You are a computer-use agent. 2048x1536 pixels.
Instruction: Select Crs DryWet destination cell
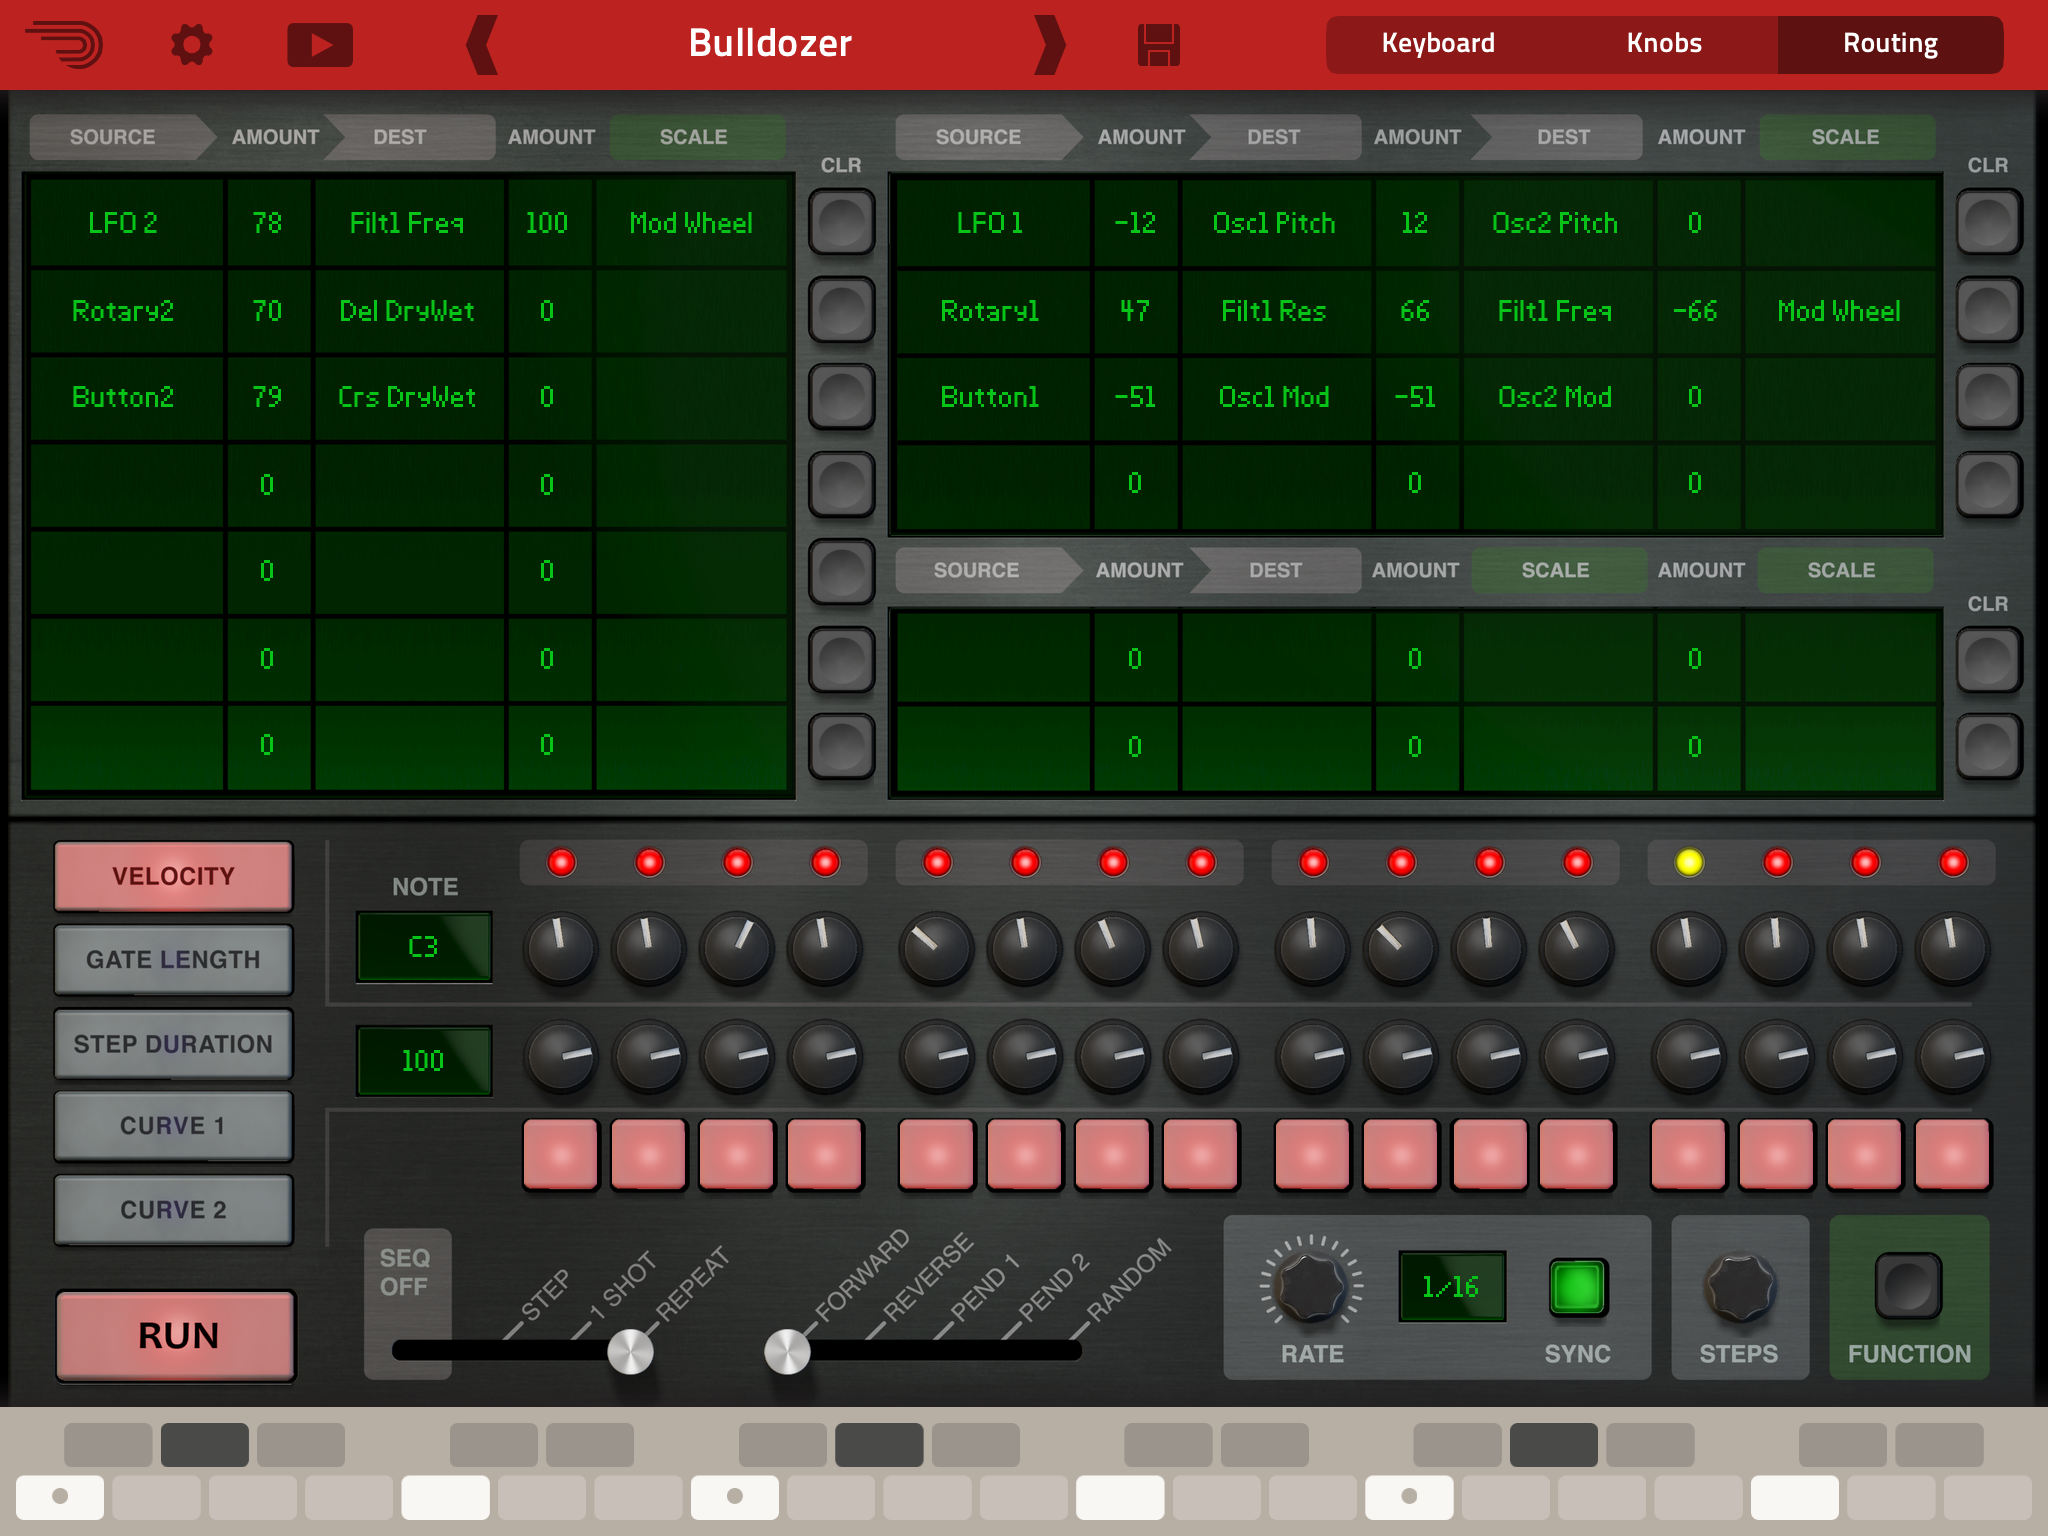coord(408,397)
